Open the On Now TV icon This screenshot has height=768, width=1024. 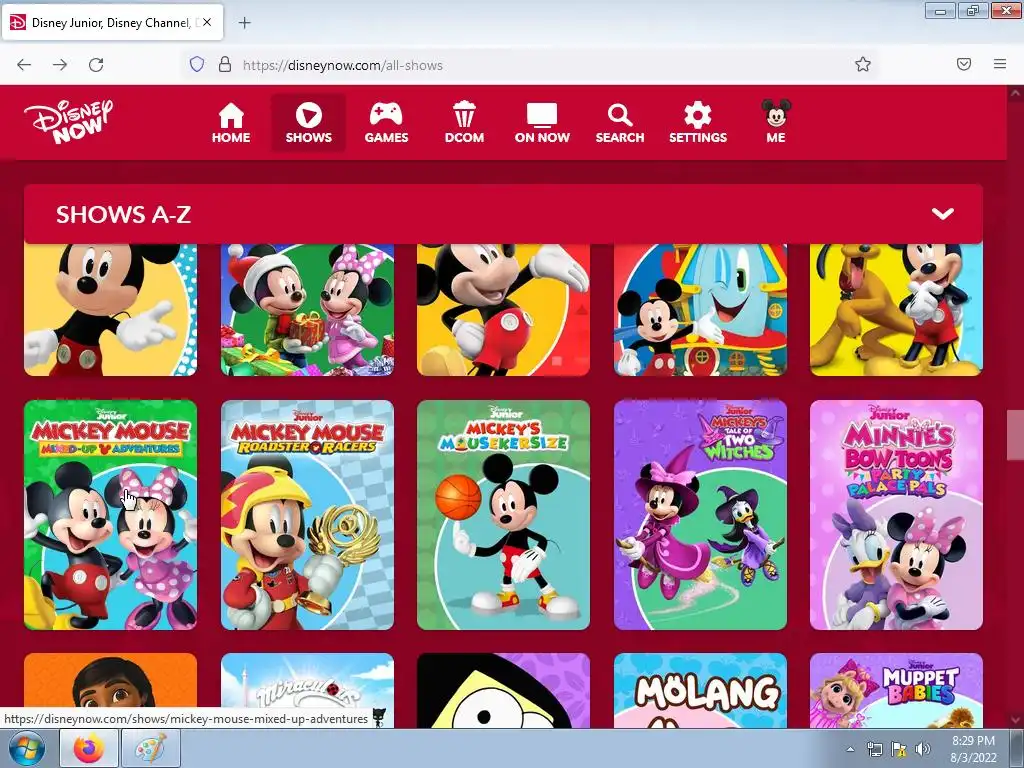pyautogui.click(x=542, y=123)
